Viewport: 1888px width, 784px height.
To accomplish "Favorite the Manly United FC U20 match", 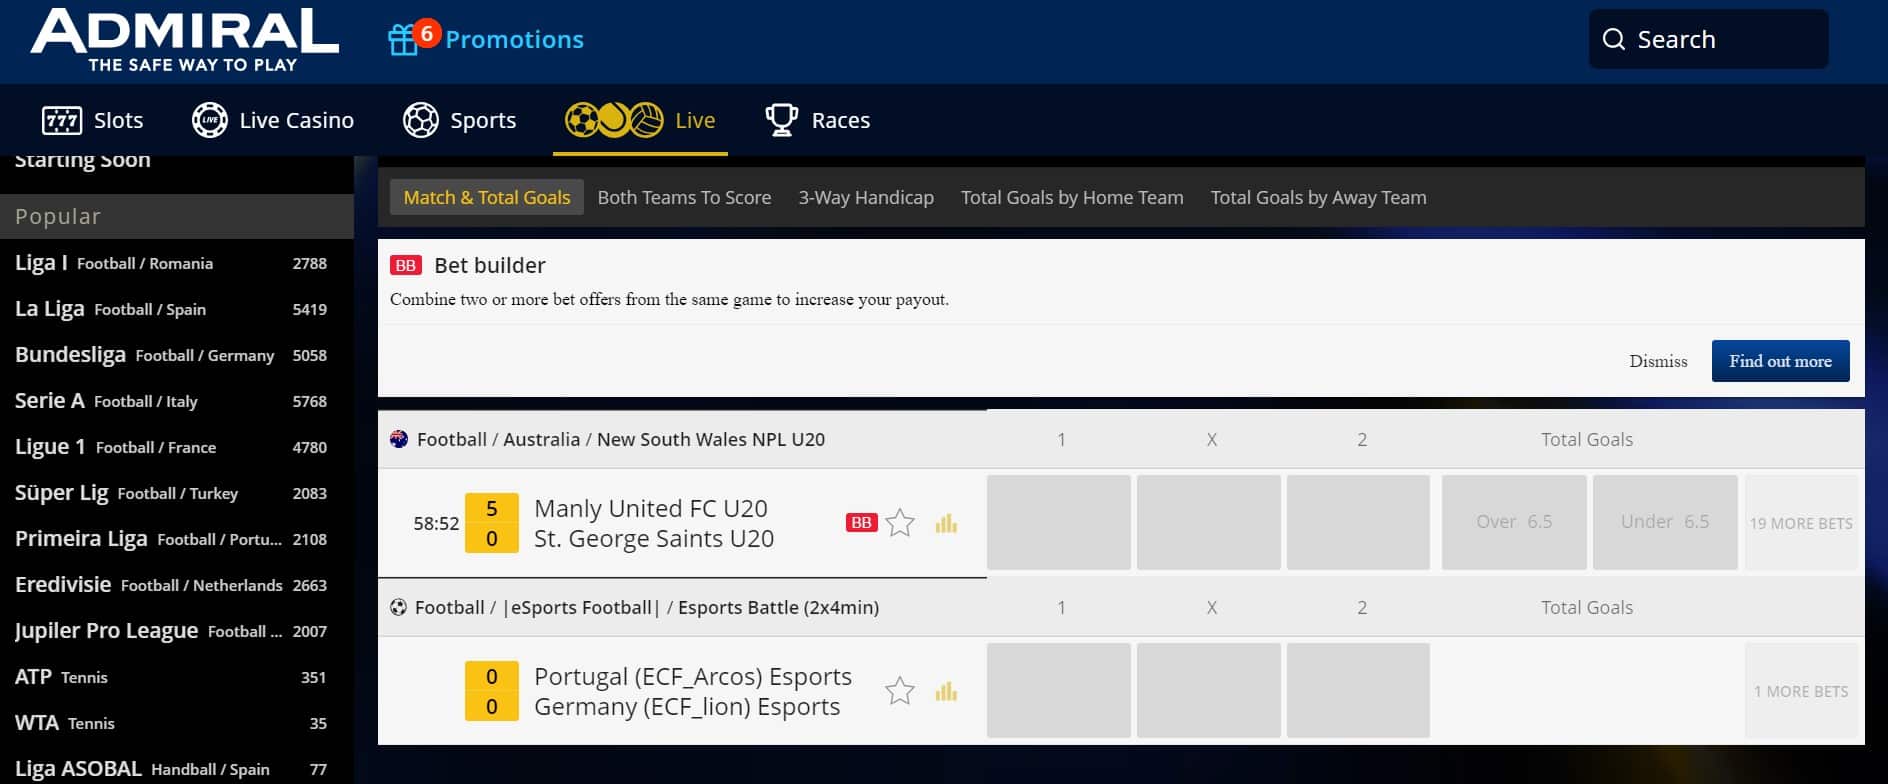I will tap(900, 523).
